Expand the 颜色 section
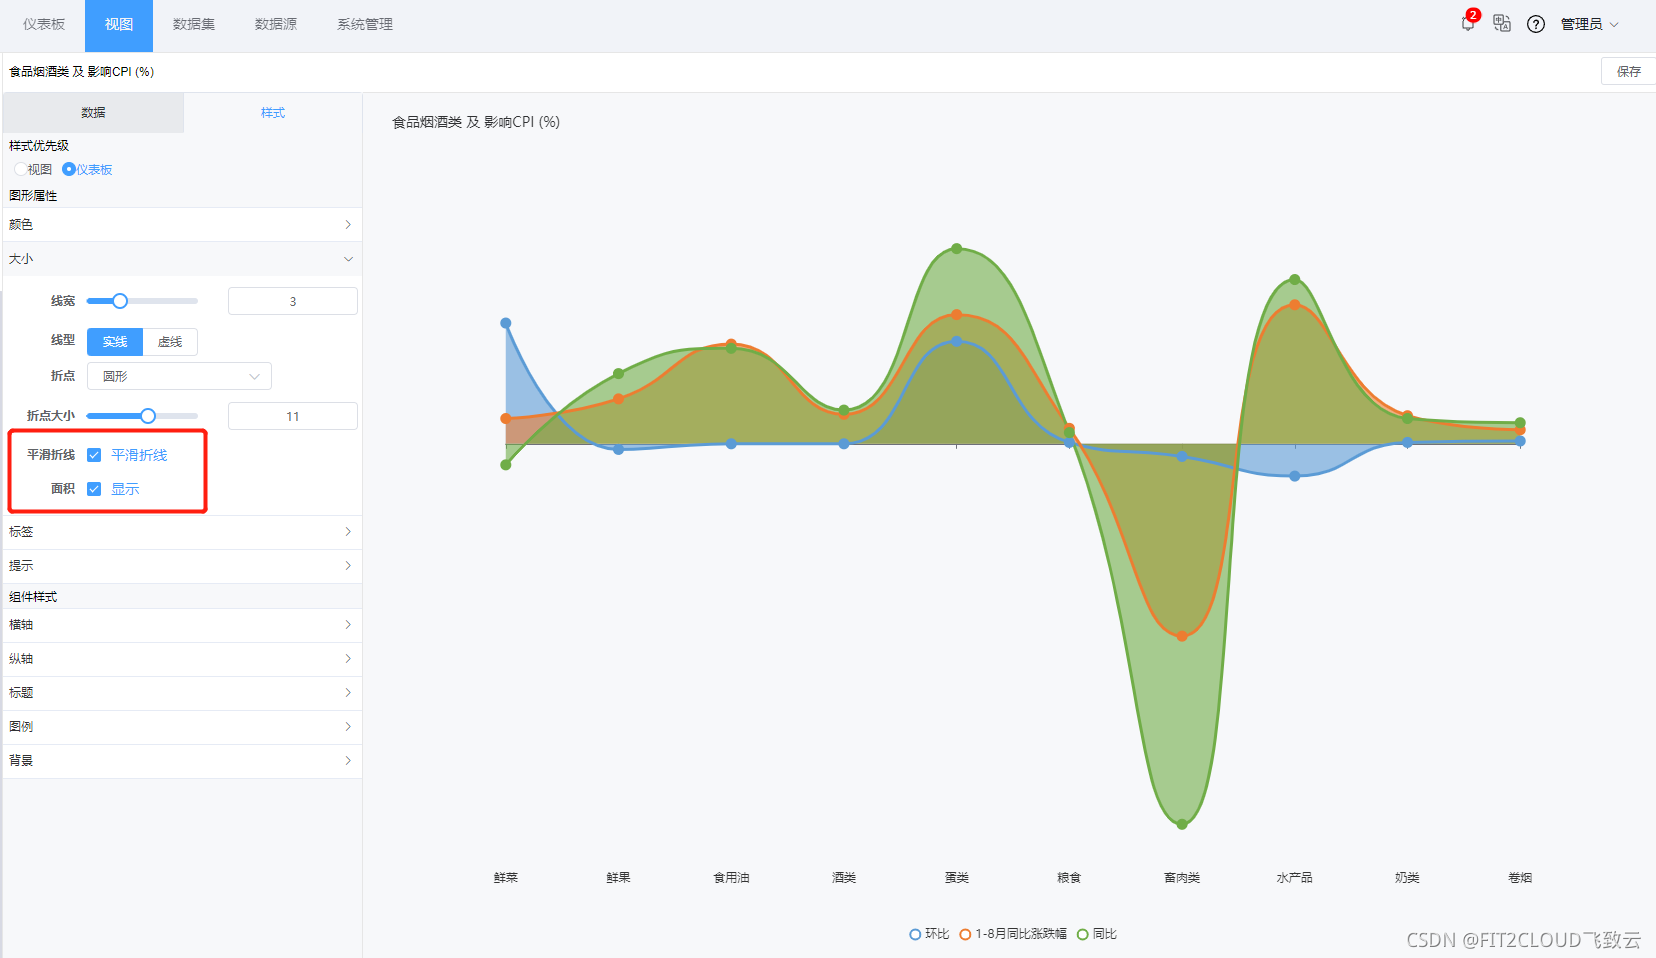 pos(182,225)
